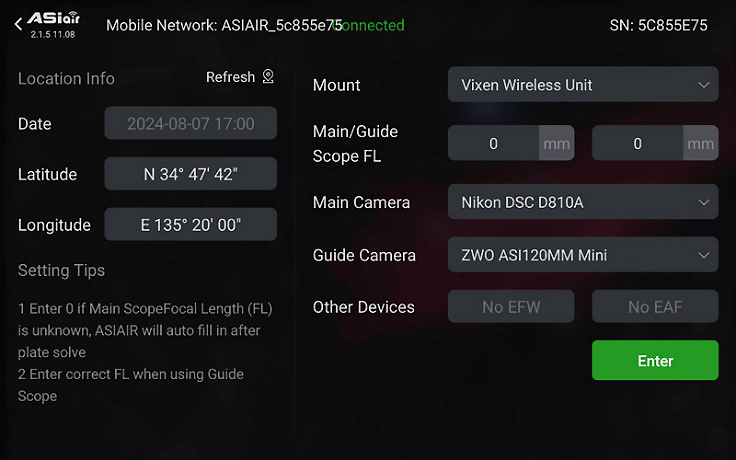Open the Mount dropdown showing Vixen Wireless Unit

pyautogui.click(x=583, y=84)
